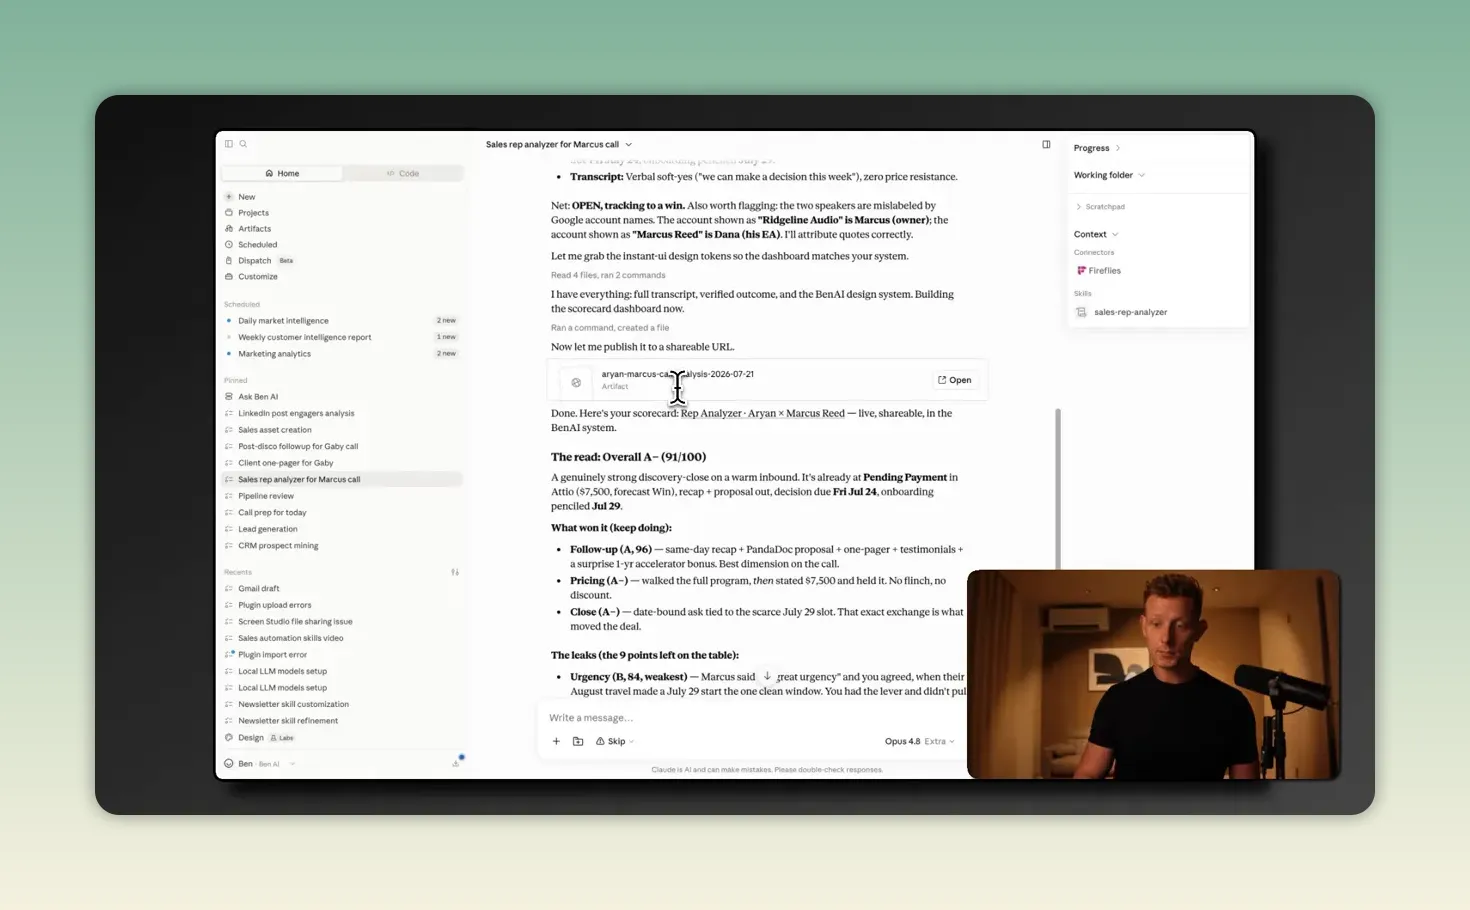Screen dimensions: 1470x910
Task: Open the Ben account menu
Action: pyautogui.click(x=260, y=764)
